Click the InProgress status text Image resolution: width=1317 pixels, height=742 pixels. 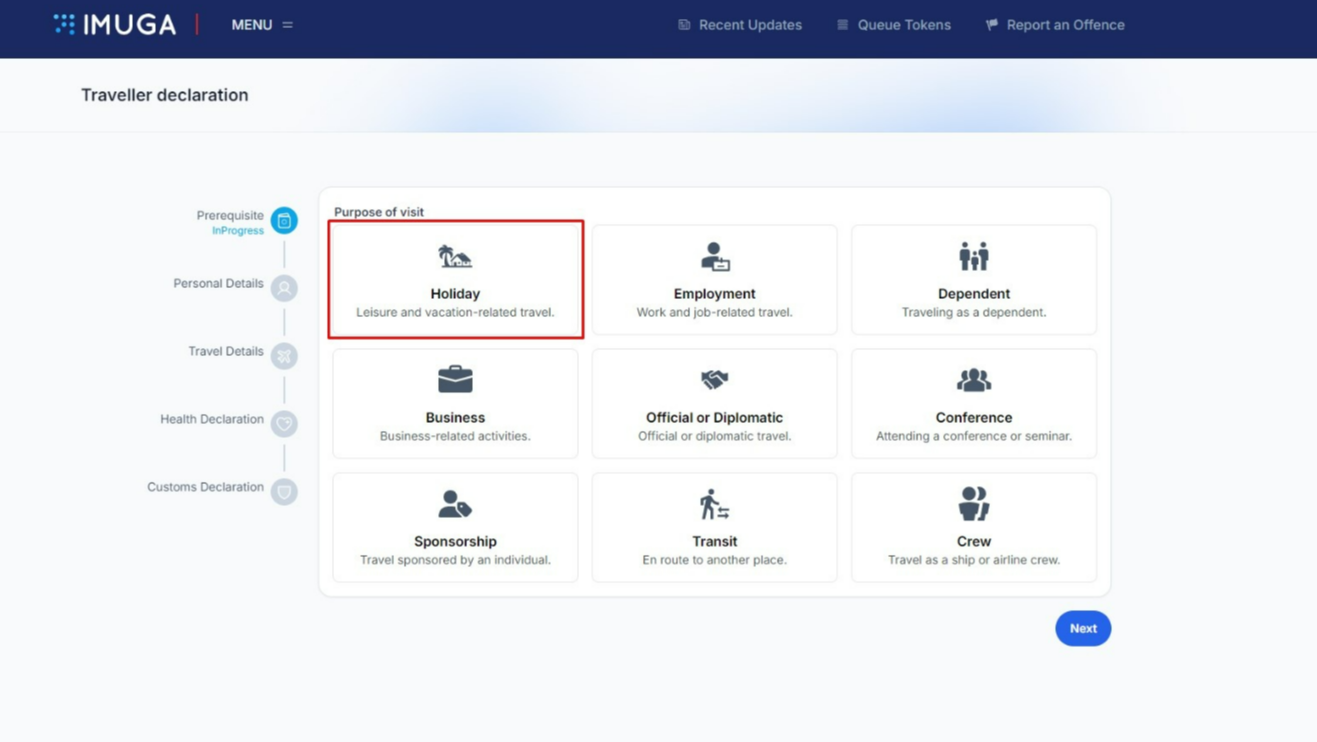point(238,231)
